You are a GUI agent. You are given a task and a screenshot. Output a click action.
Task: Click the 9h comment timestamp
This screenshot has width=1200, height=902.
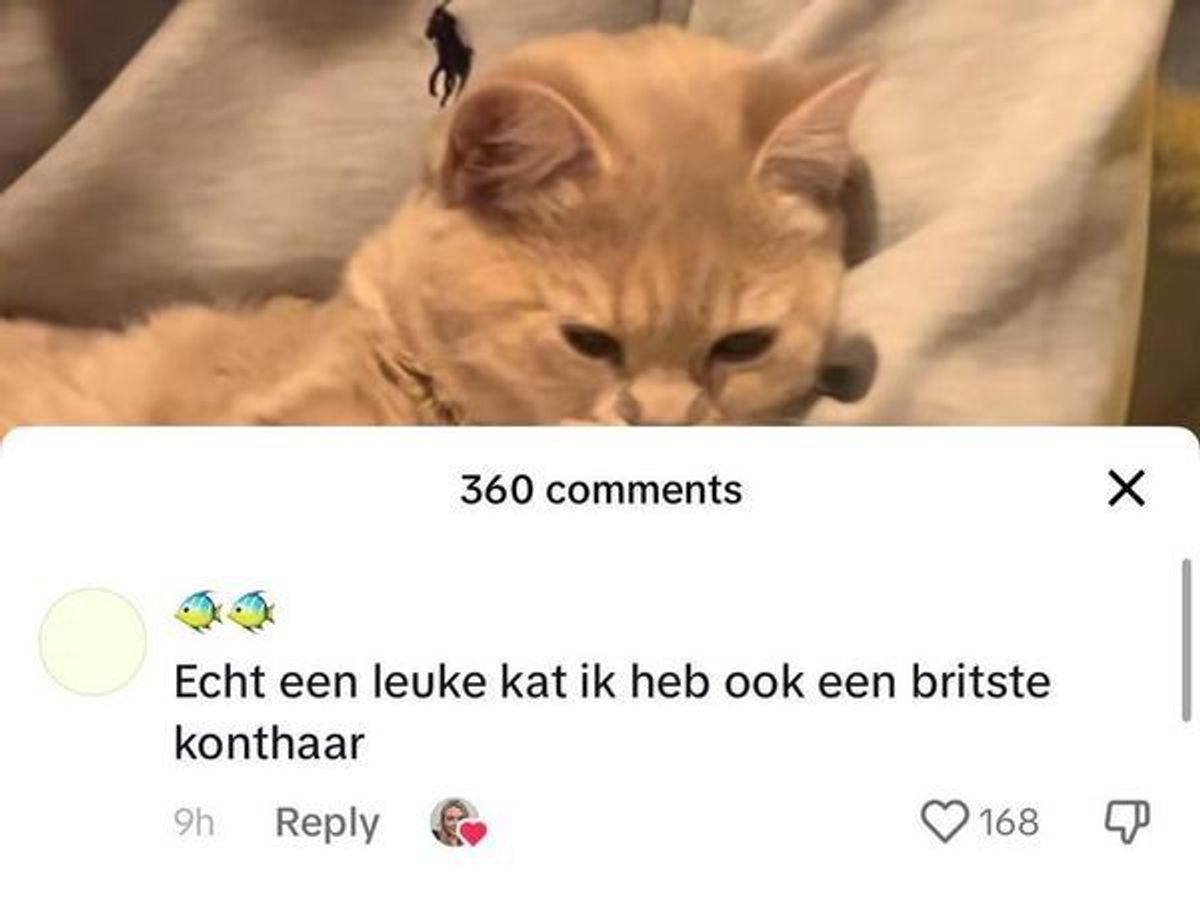[192, 823]
